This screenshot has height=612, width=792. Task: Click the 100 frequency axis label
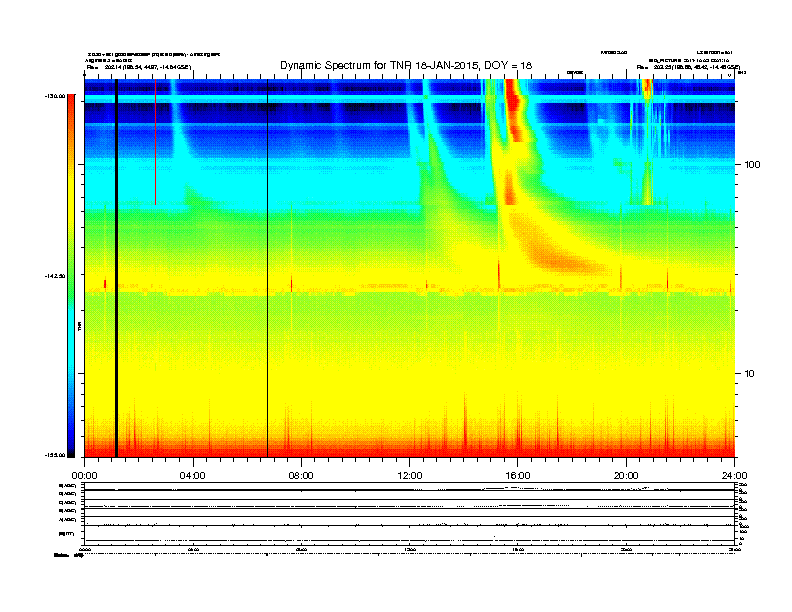[x=752, y=165]
